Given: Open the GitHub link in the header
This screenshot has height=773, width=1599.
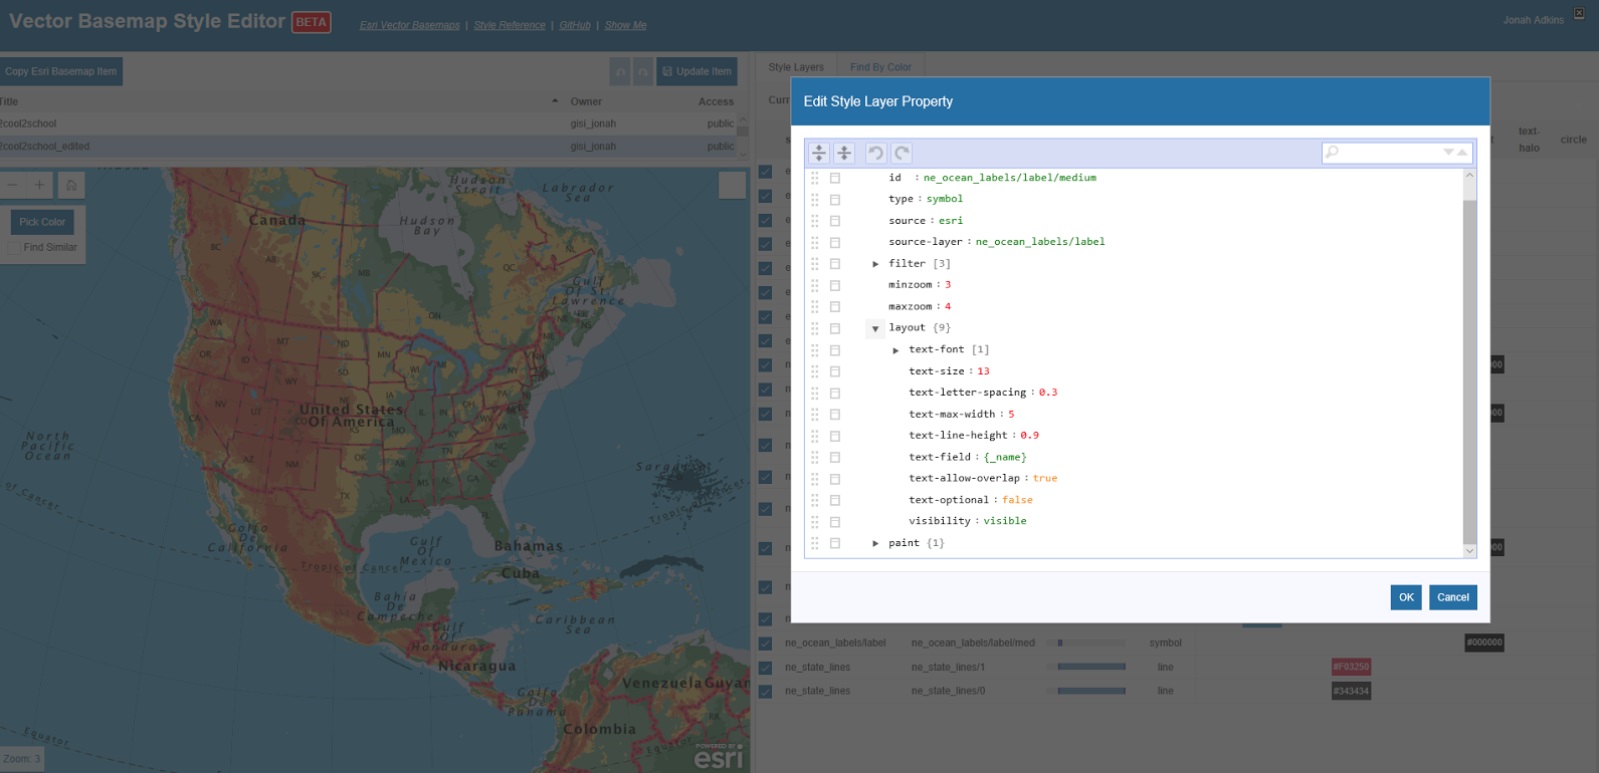Looking at the screenshot, I should coord(575,25).
